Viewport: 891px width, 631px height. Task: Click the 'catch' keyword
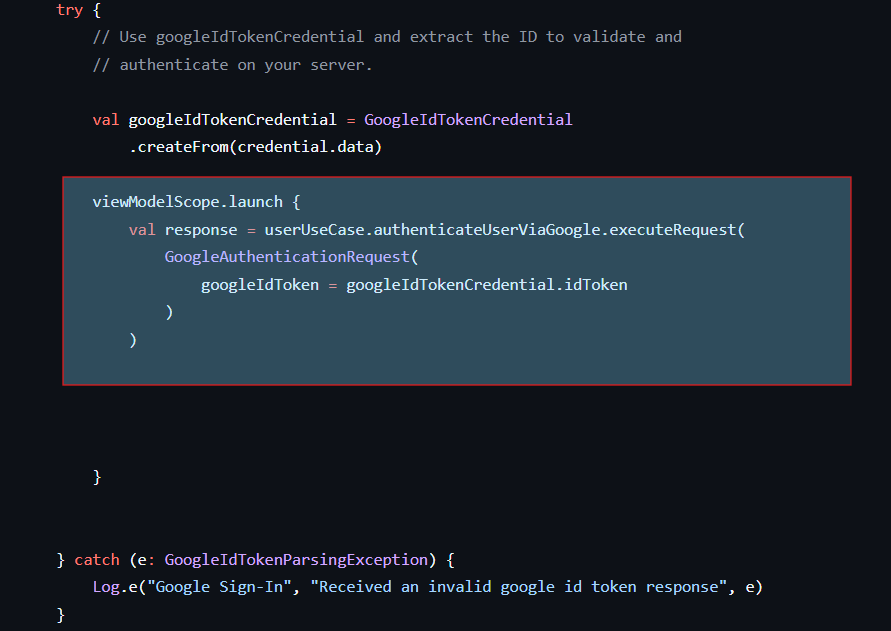pos(96,559)
